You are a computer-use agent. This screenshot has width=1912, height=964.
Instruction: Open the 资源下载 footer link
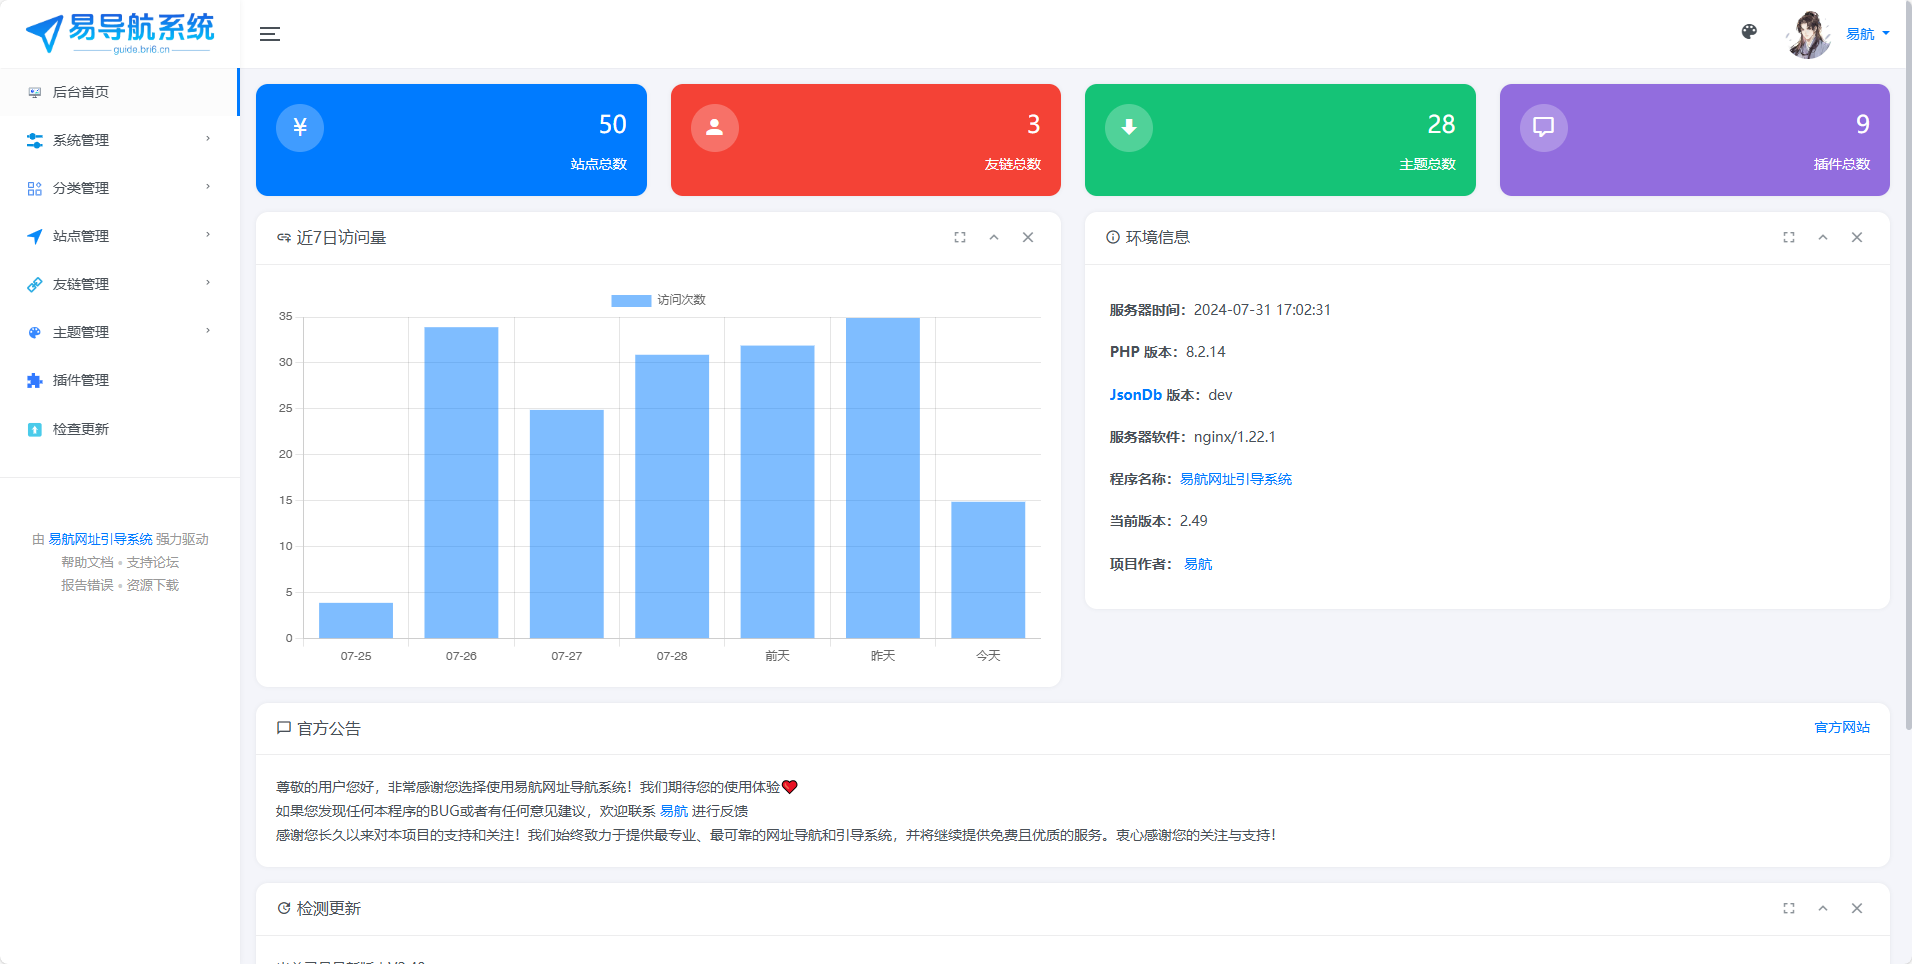[153, 585]
